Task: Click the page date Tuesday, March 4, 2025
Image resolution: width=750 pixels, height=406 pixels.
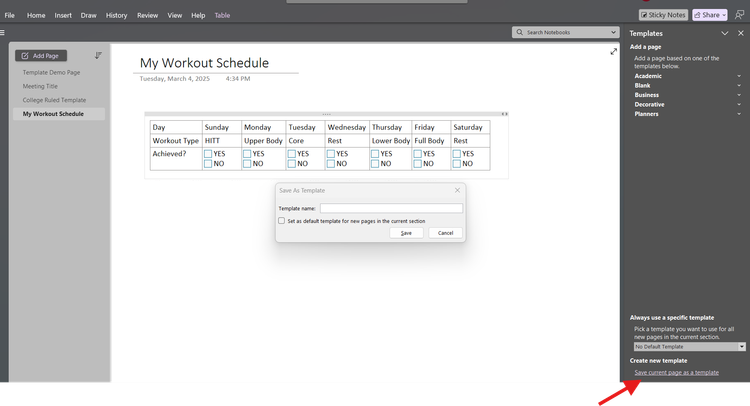Action: tap(175, 78)
